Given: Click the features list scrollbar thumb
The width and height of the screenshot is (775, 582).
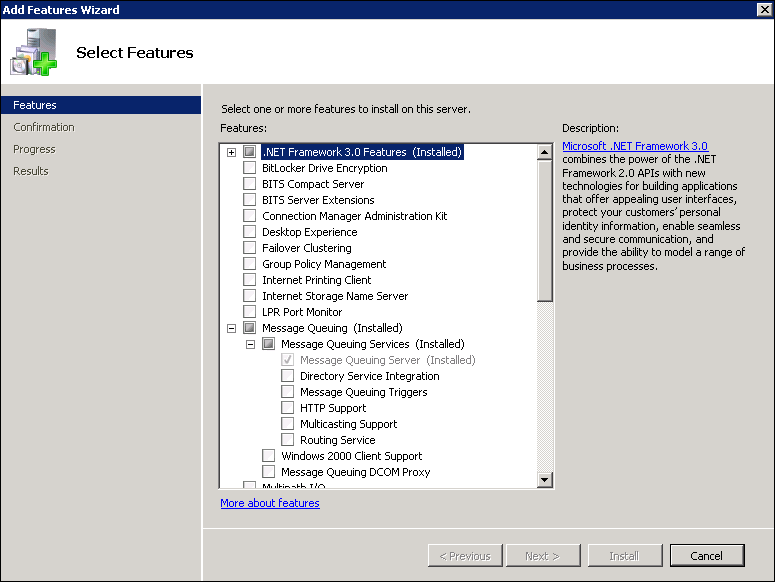Looking at the screenshot, I should click(545, 230).
